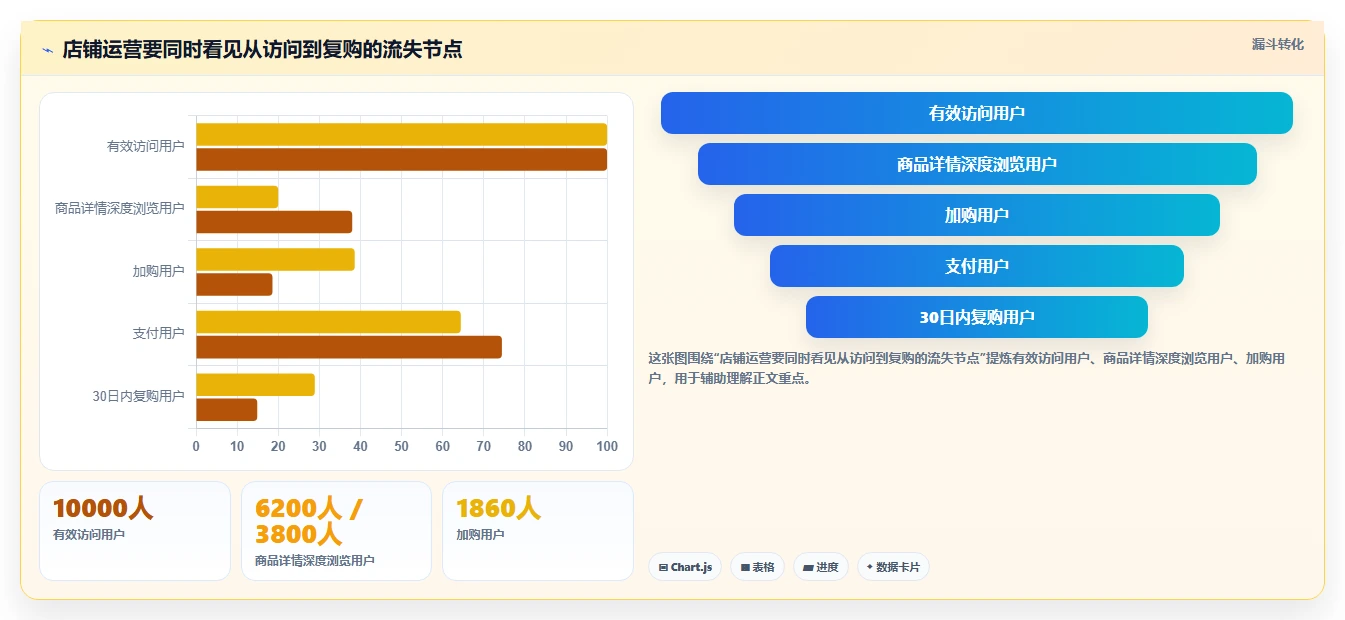Click the 加购用户 chart axis label
Image resolution: width=1345 pixels, height=620 pixels.
point(159,271)
